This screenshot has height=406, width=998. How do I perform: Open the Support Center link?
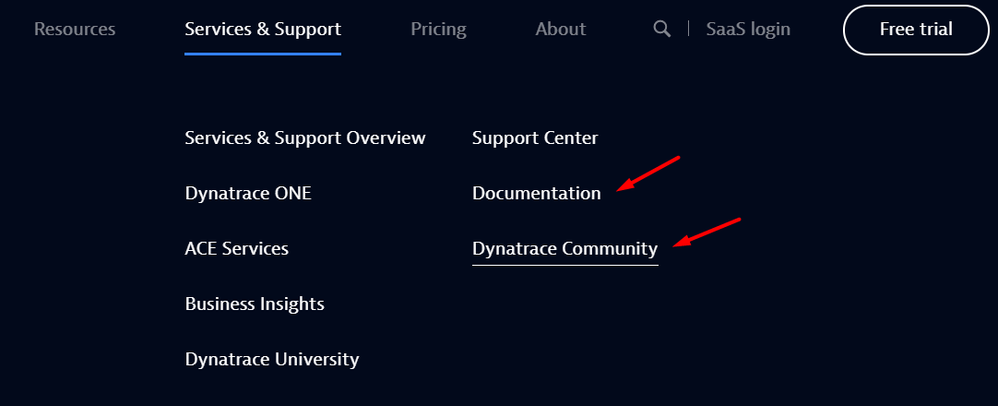click(535, 137)
